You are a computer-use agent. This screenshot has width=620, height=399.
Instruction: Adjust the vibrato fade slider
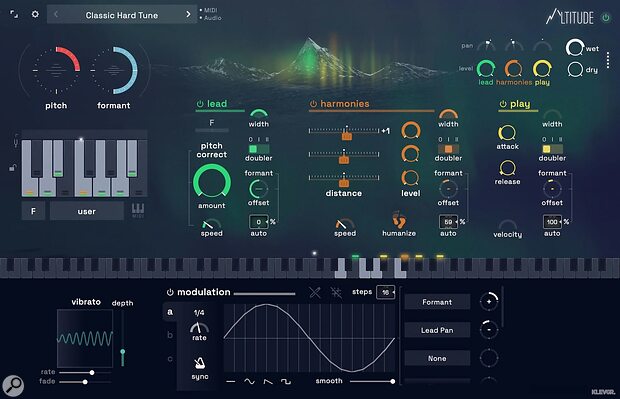[85, 382]
